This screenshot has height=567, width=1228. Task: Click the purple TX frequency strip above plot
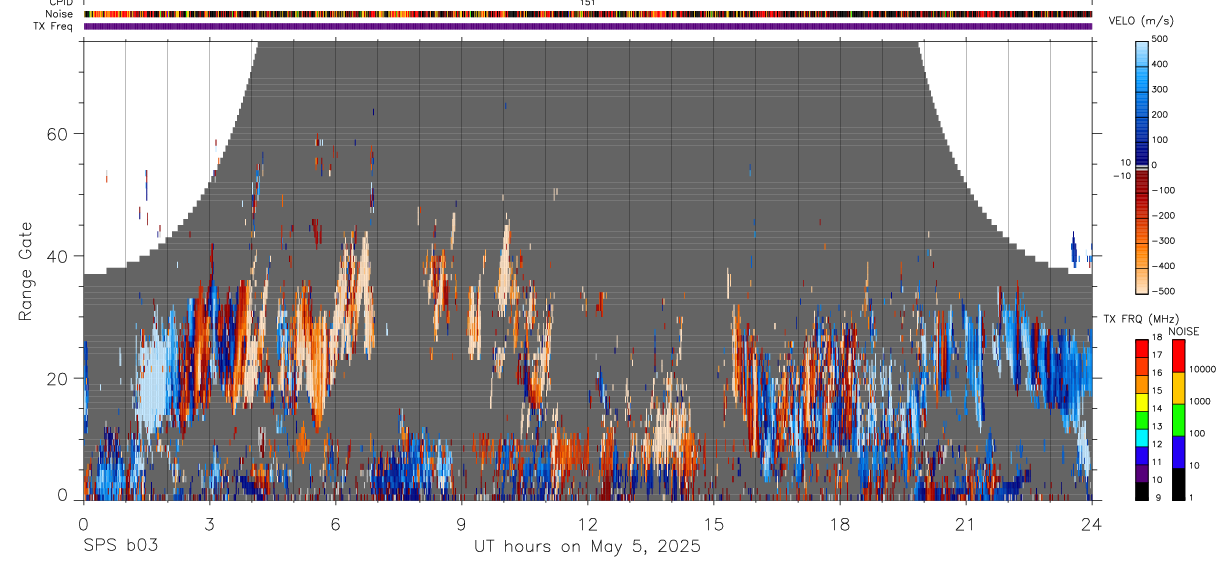(588, 26)
